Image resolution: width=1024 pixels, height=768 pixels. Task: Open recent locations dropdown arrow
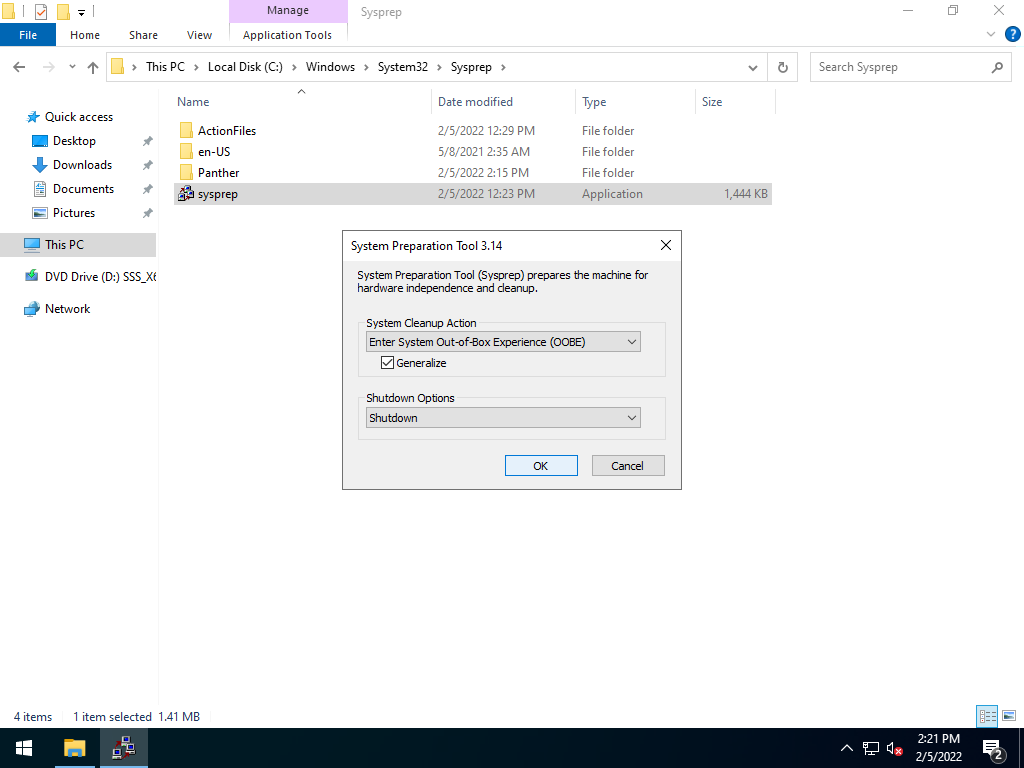pyautogui.click(x=72, y=67)
